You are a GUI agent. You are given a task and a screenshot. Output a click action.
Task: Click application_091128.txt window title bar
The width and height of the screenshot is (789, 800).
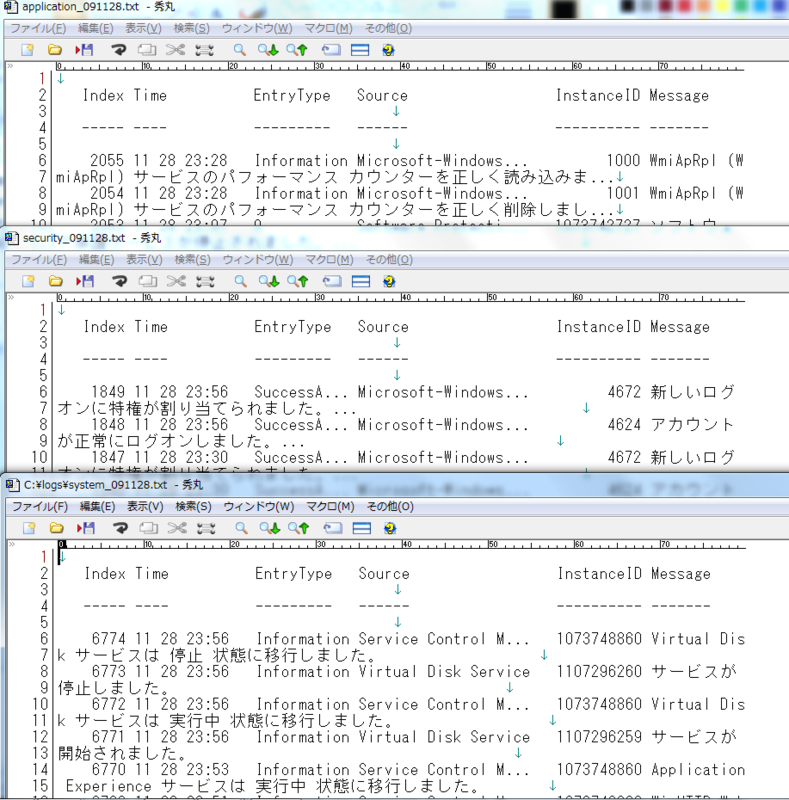tap(396, 7)
